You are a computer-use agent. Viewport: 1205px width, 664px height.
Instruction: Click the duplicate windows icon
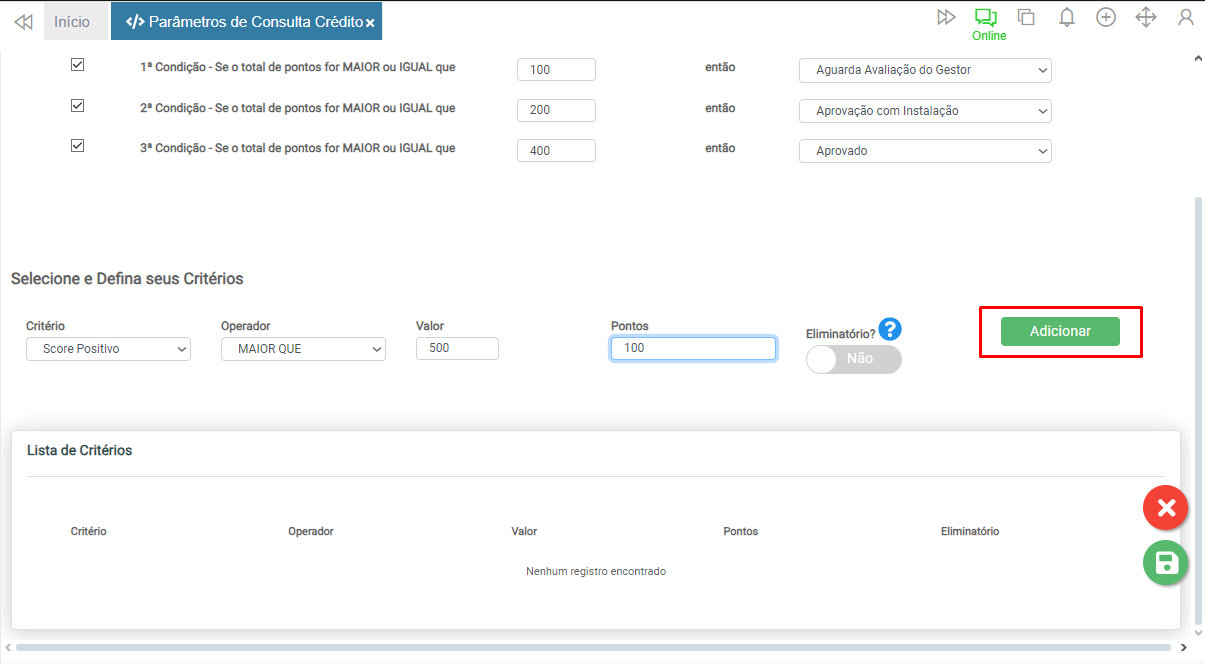click(x=1026, y=17)
